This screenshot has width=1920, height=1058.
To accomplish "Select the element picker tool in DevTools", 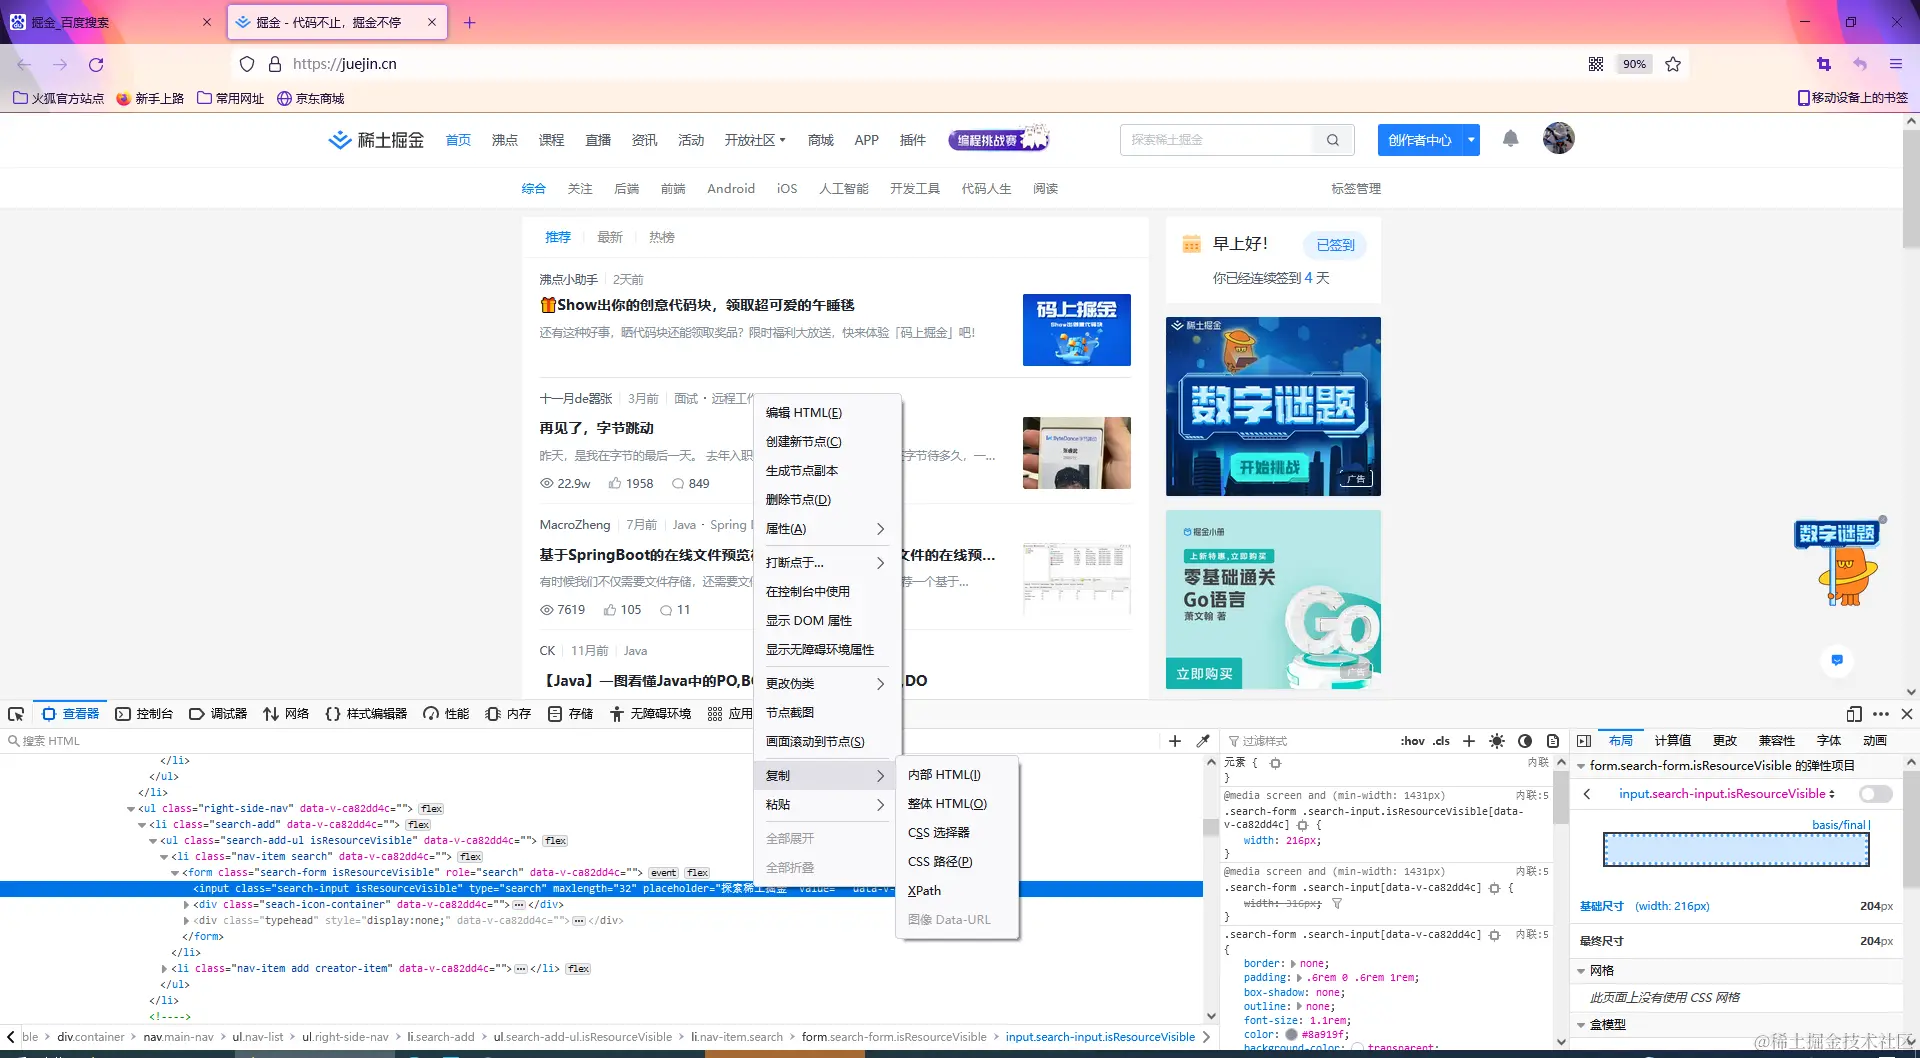I will [x=16, y=713].
